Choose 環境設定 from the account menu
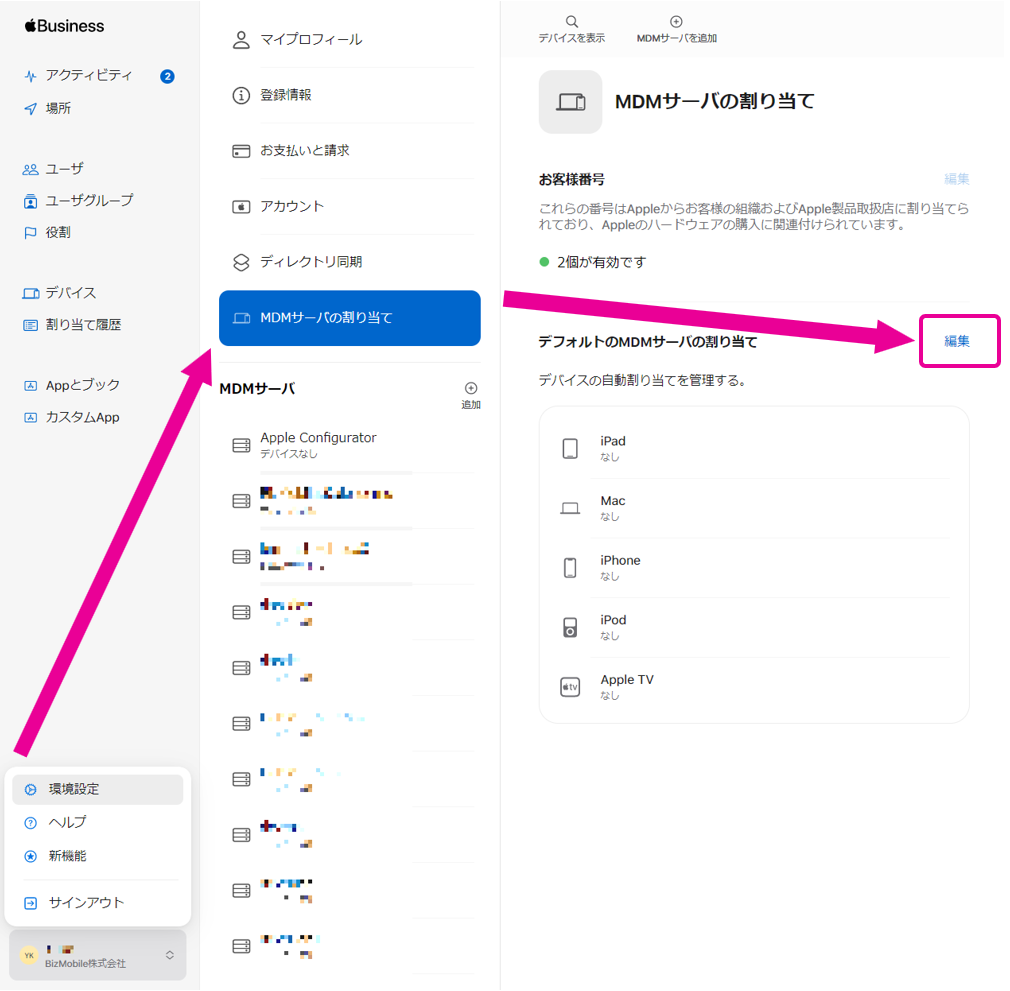 (x=74, y=789)
